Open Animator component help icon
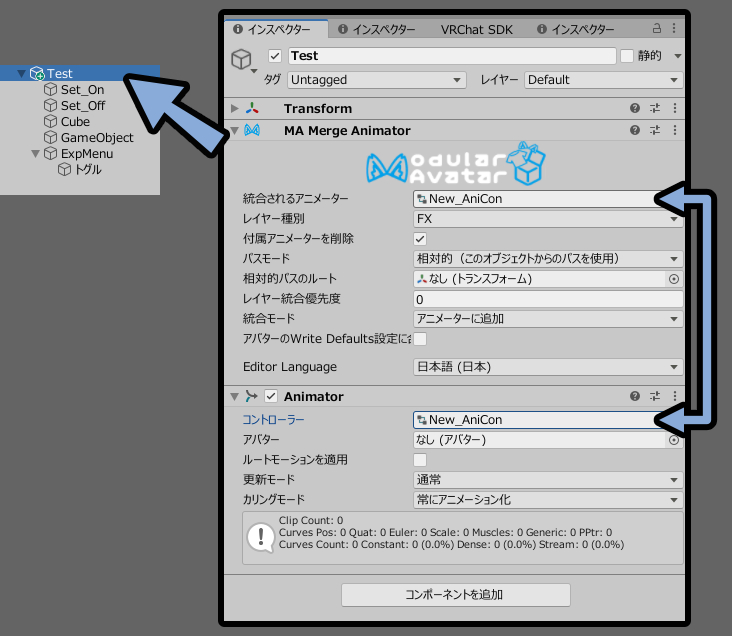 (x=634, y=396)
